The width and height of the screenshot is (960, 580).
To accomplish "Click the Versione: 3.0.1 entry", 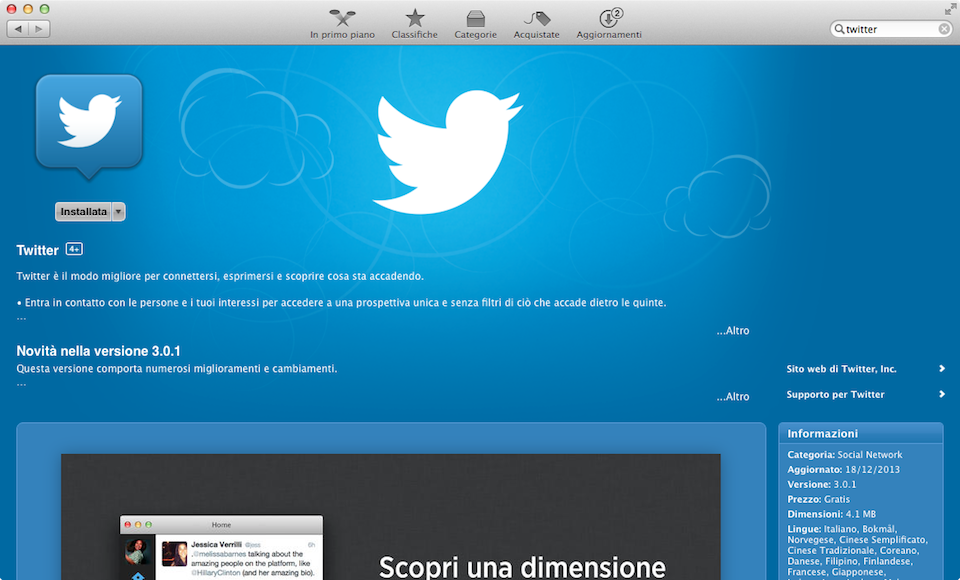I will click(822, 484).
